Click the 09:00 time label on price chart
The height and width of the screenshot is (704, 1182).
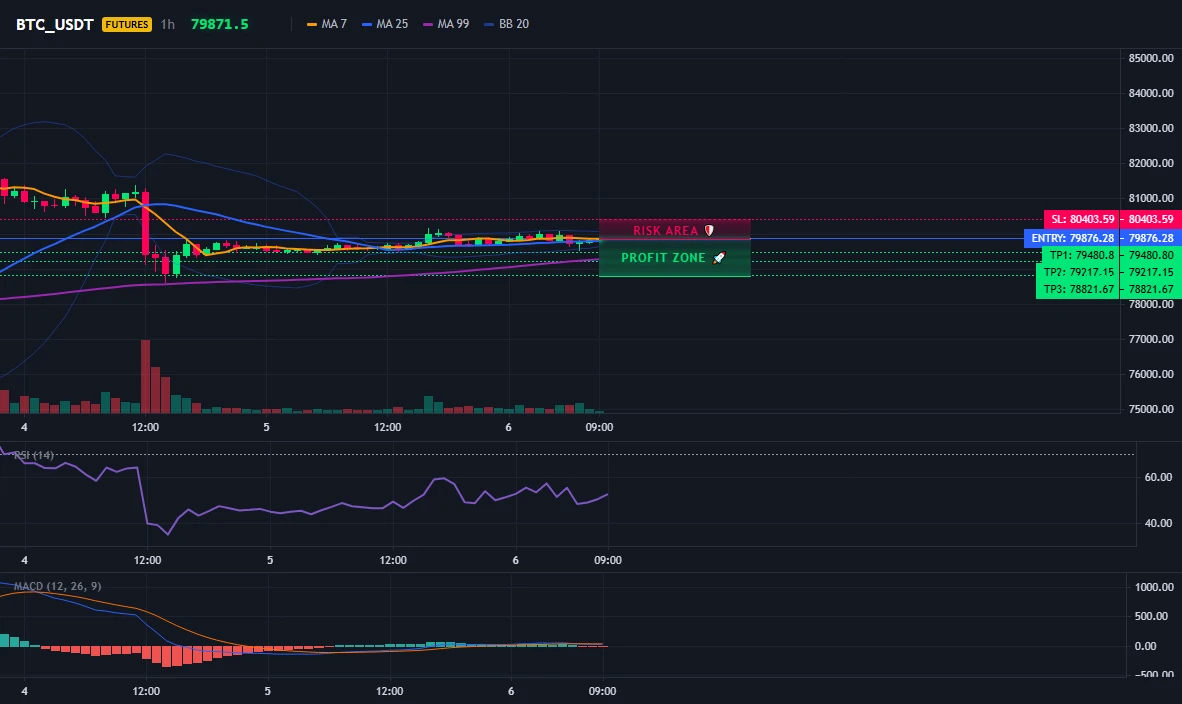[x=599, y=427]
